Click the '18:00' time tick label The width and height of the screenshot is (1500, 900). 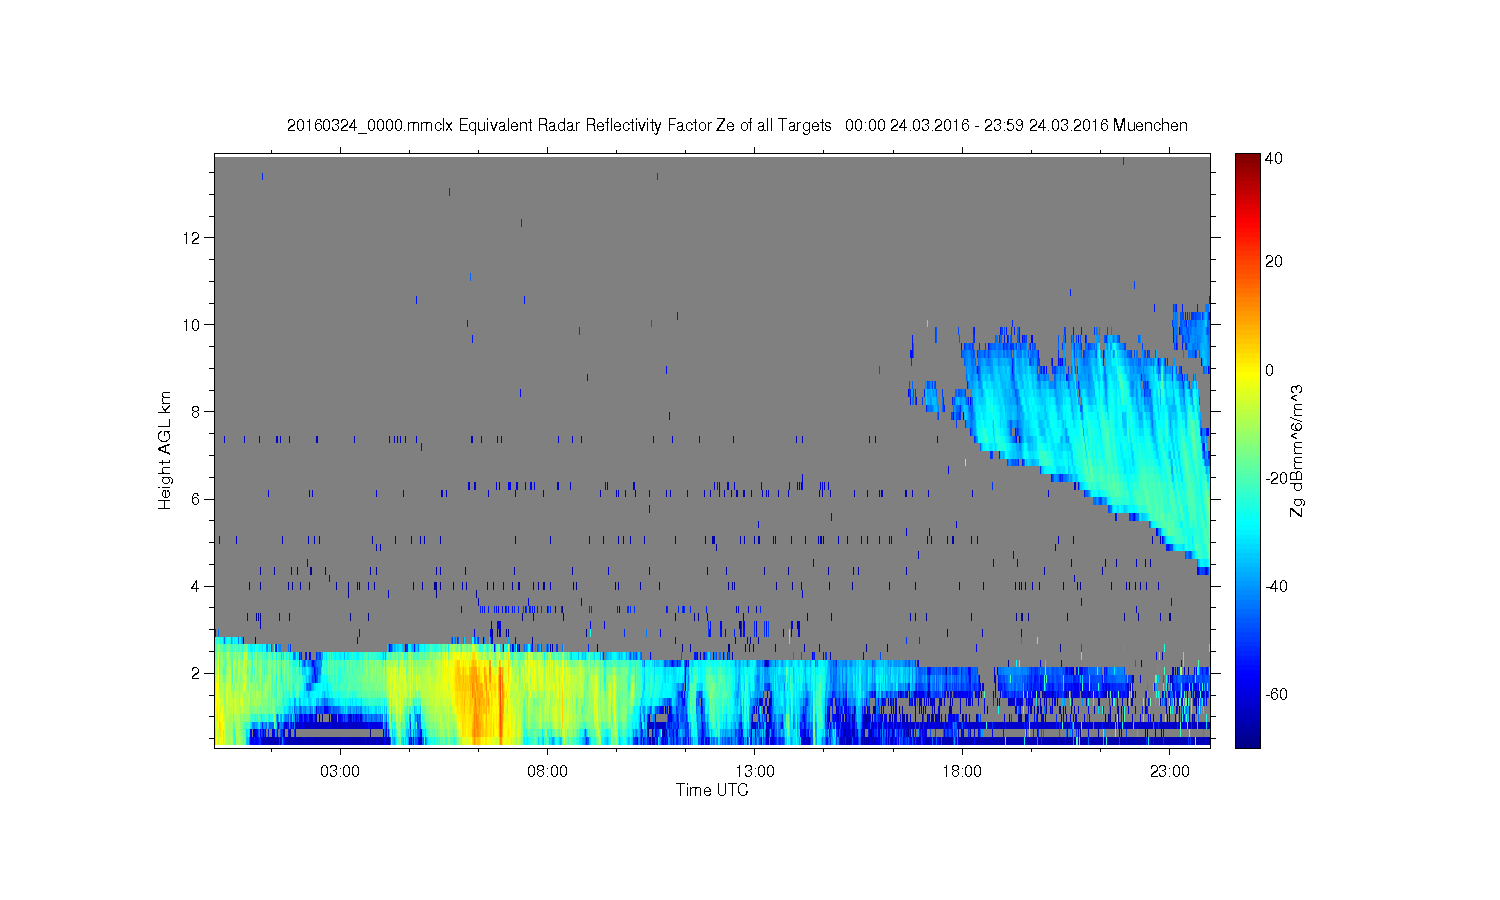click(x=962, y=772)
